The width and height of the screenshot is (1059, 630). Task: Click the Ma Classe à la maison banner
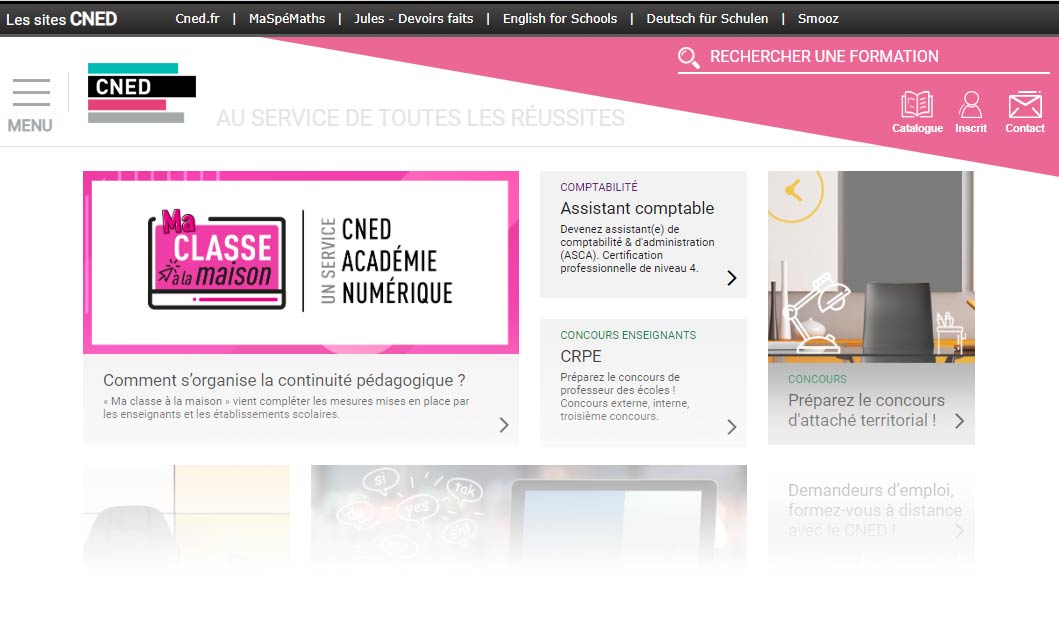pyautogui.click(x=301, y=262)
